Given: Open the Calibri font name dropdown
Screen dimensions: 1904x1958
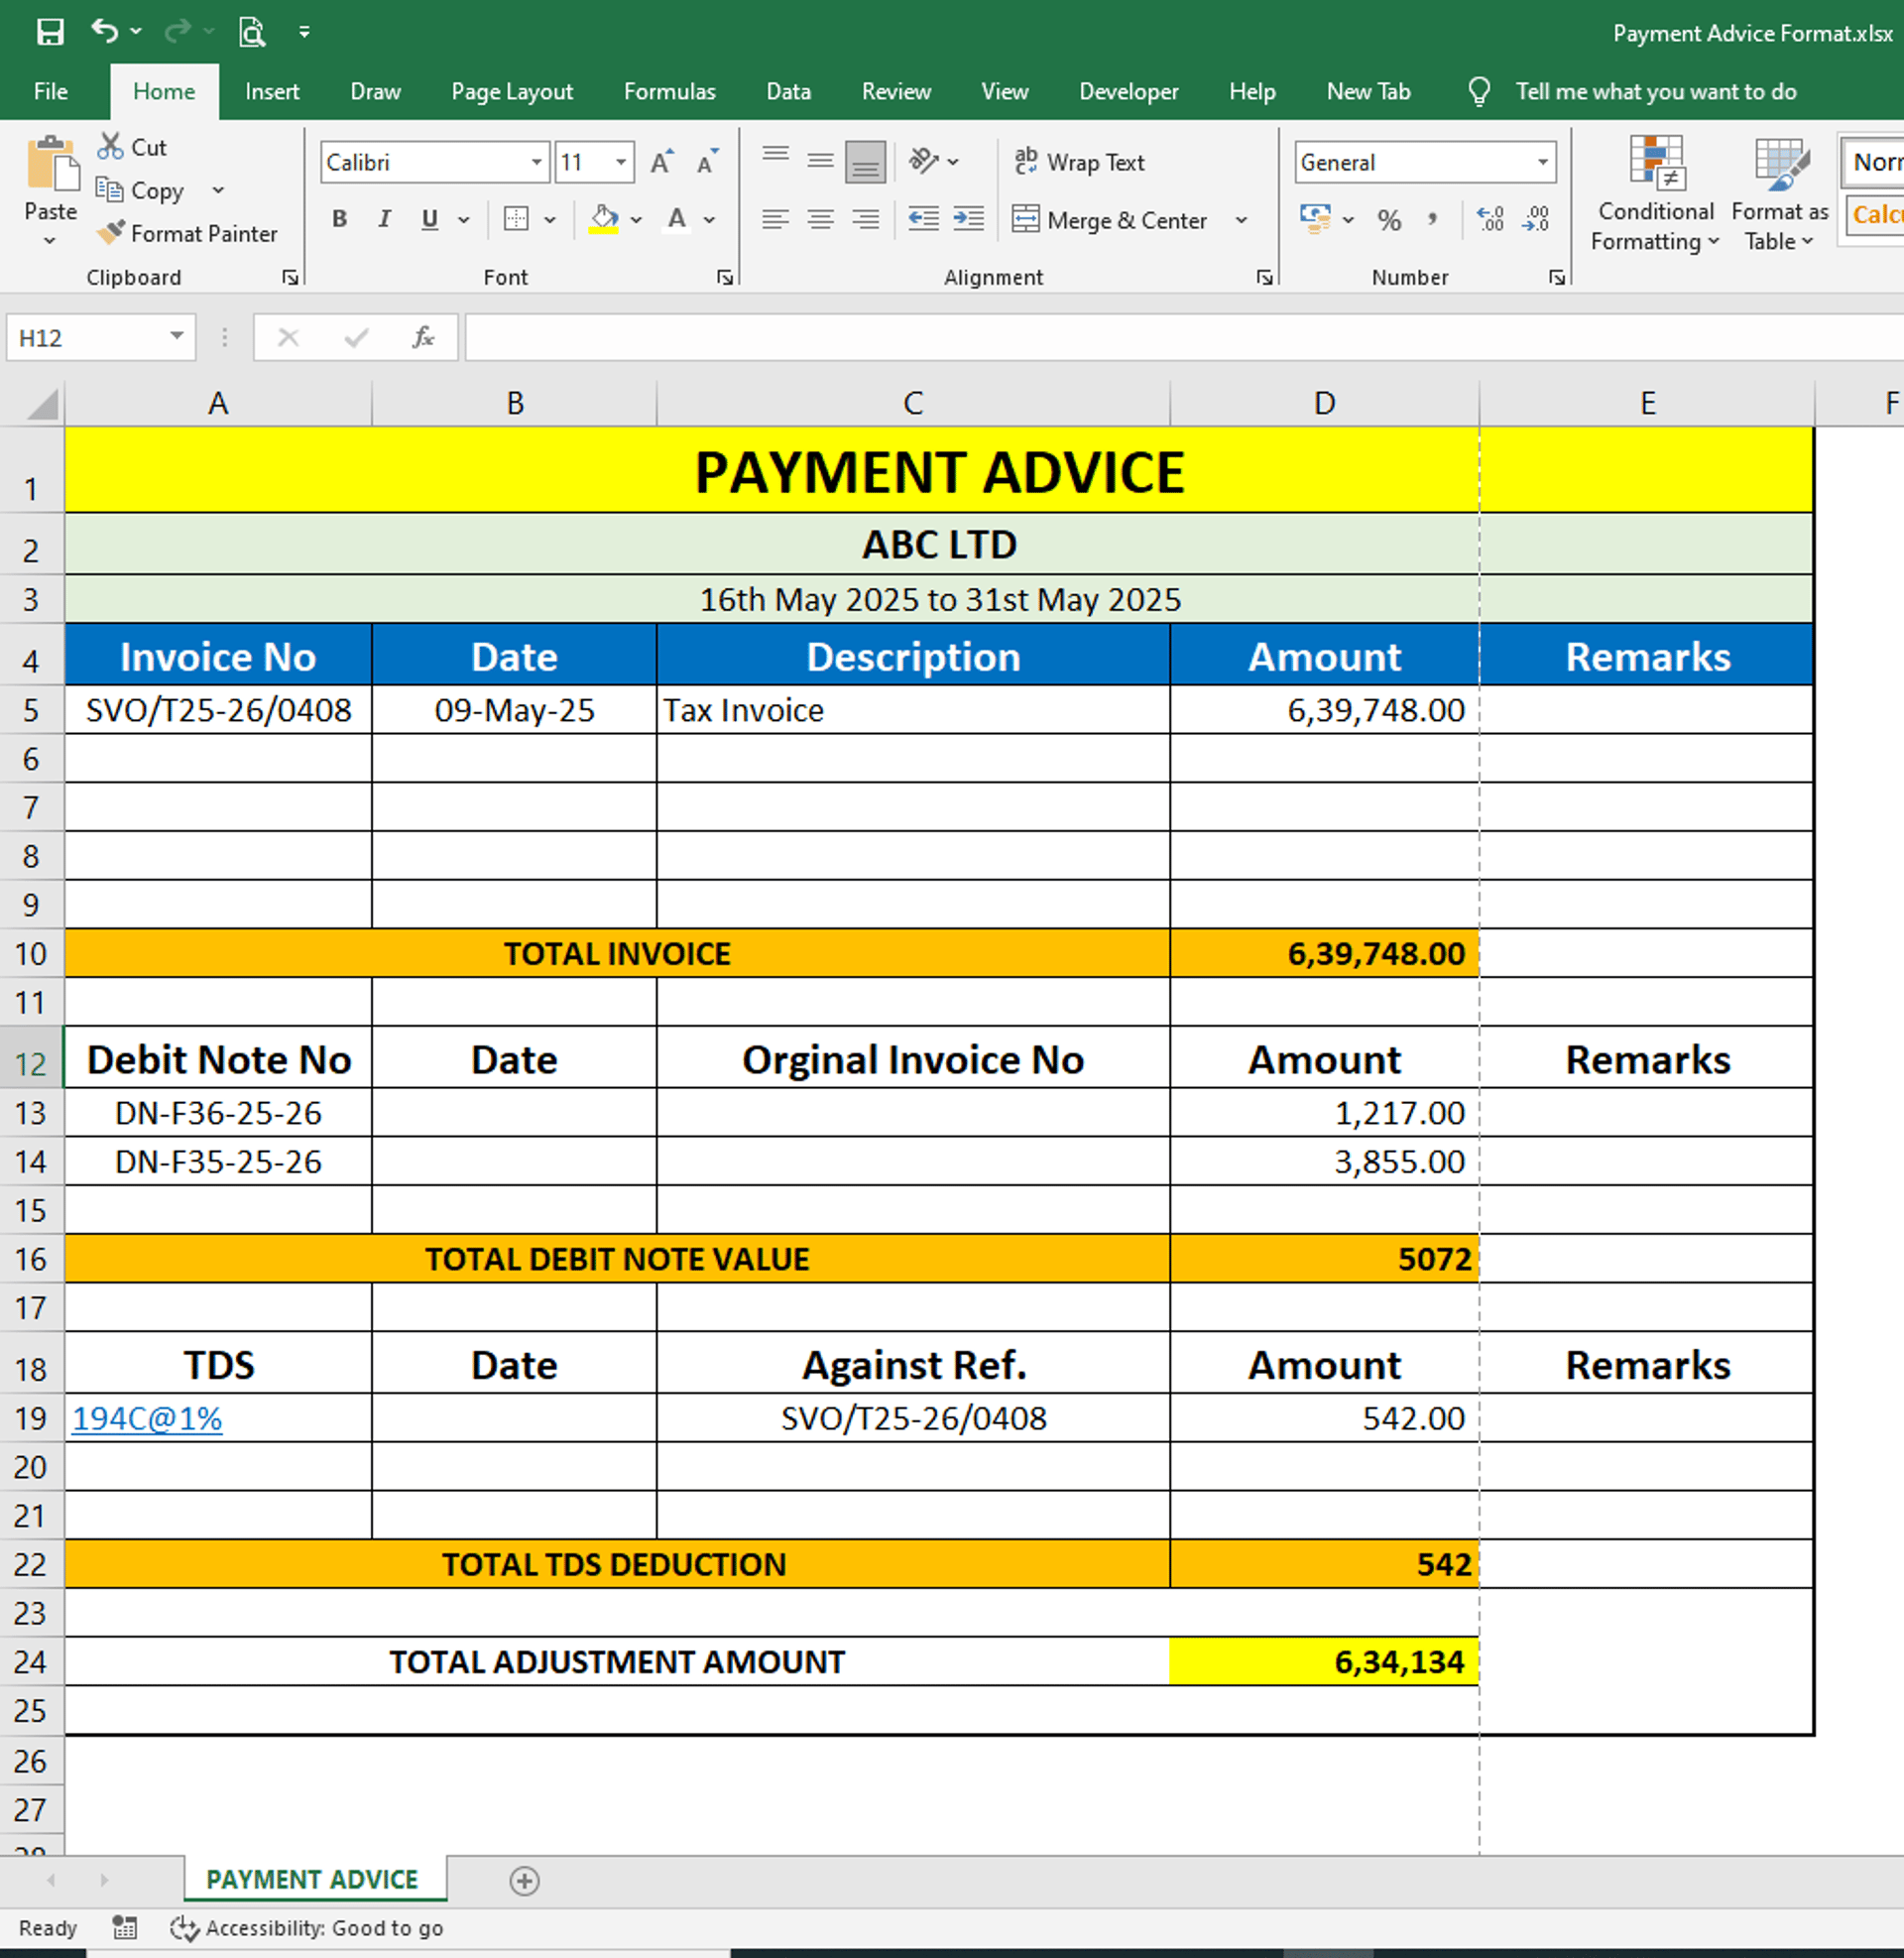Looking at the screenshot, I should tap(537, 162).
